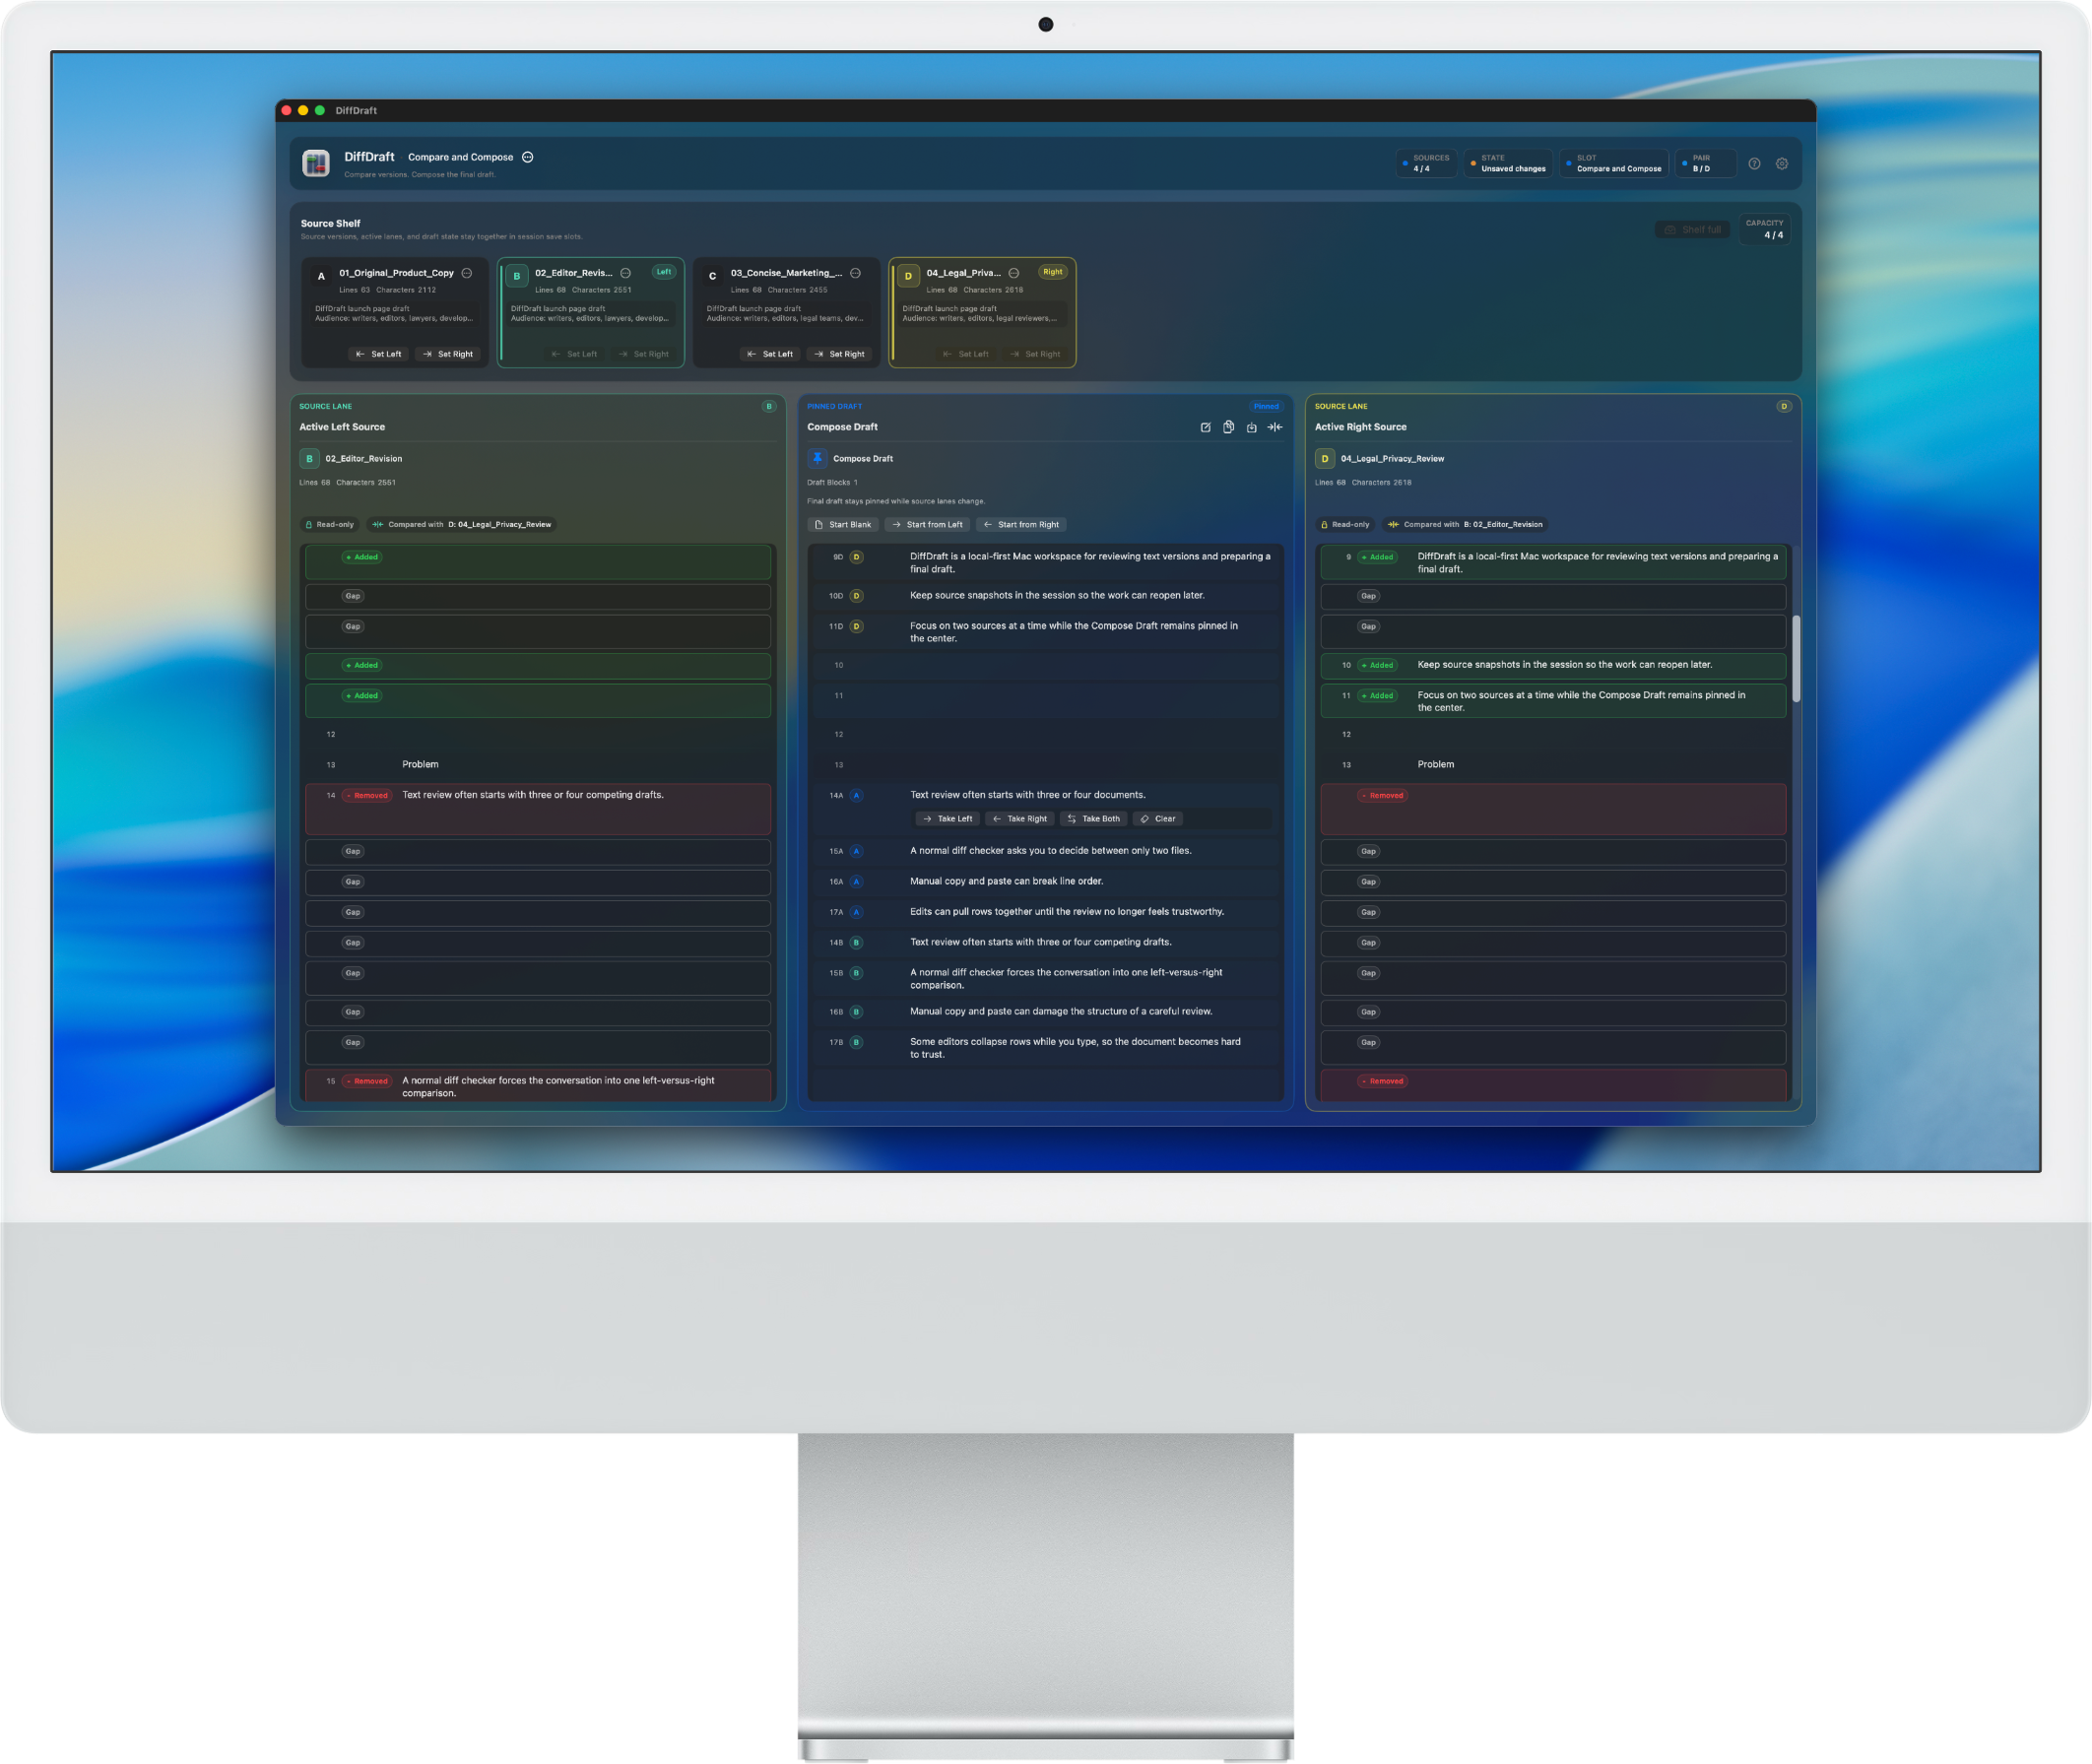Click the A source marker on draft row 17A

pos(857,913)
